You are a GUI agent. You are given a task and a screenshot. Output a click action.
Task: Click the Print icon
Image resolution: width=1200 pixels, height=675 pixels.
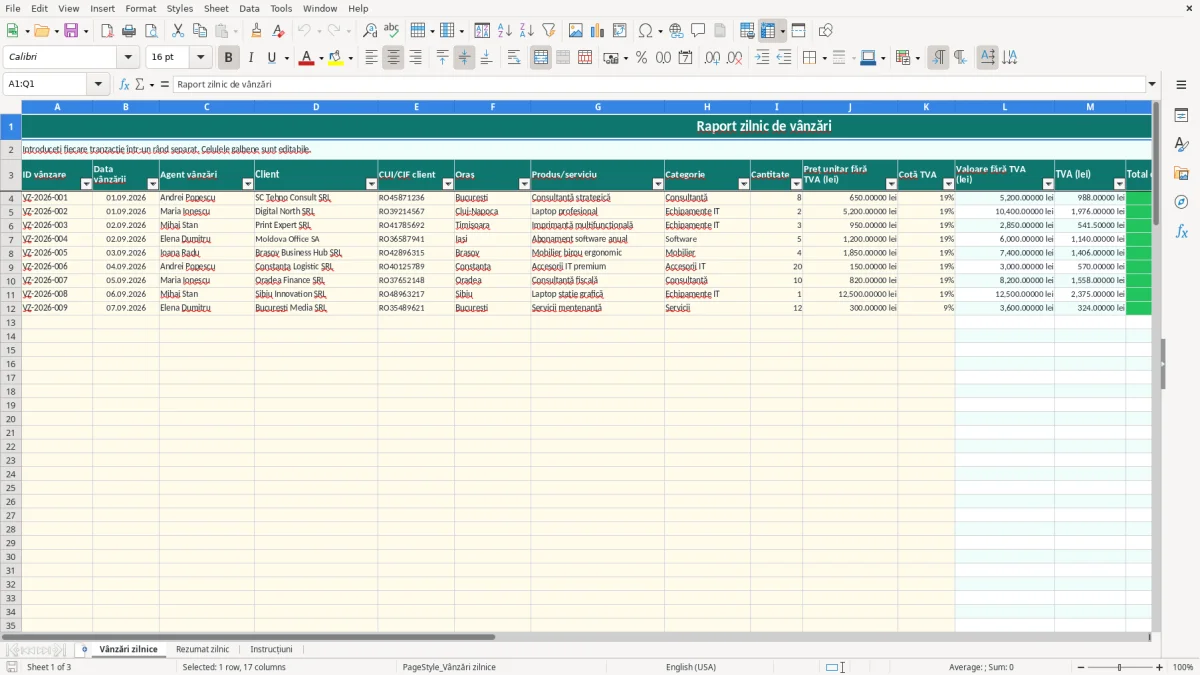coord(129,31)
